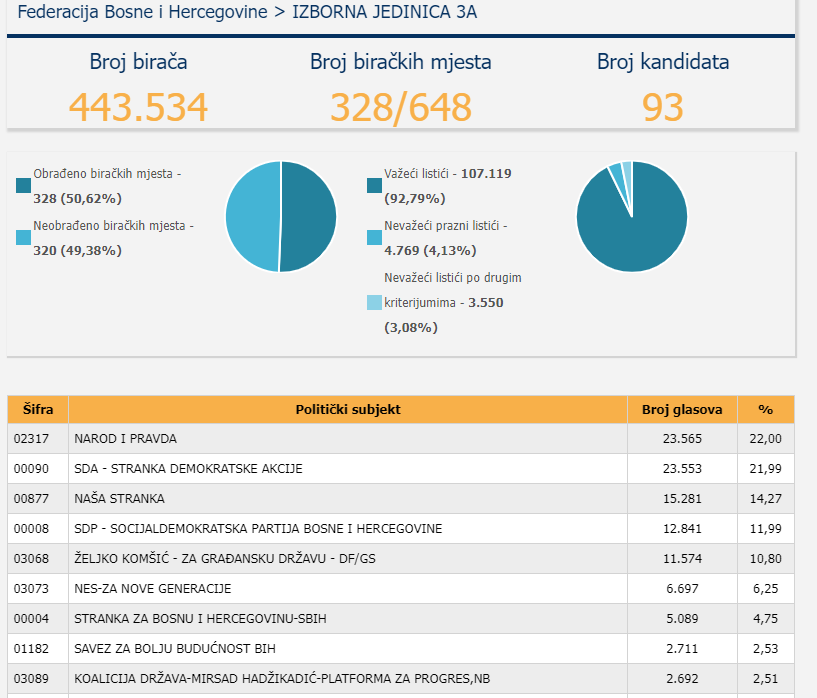Click the Federacija Bosne i Hercegovine breadcrumb
817x698 pixels.
(142, 11)
